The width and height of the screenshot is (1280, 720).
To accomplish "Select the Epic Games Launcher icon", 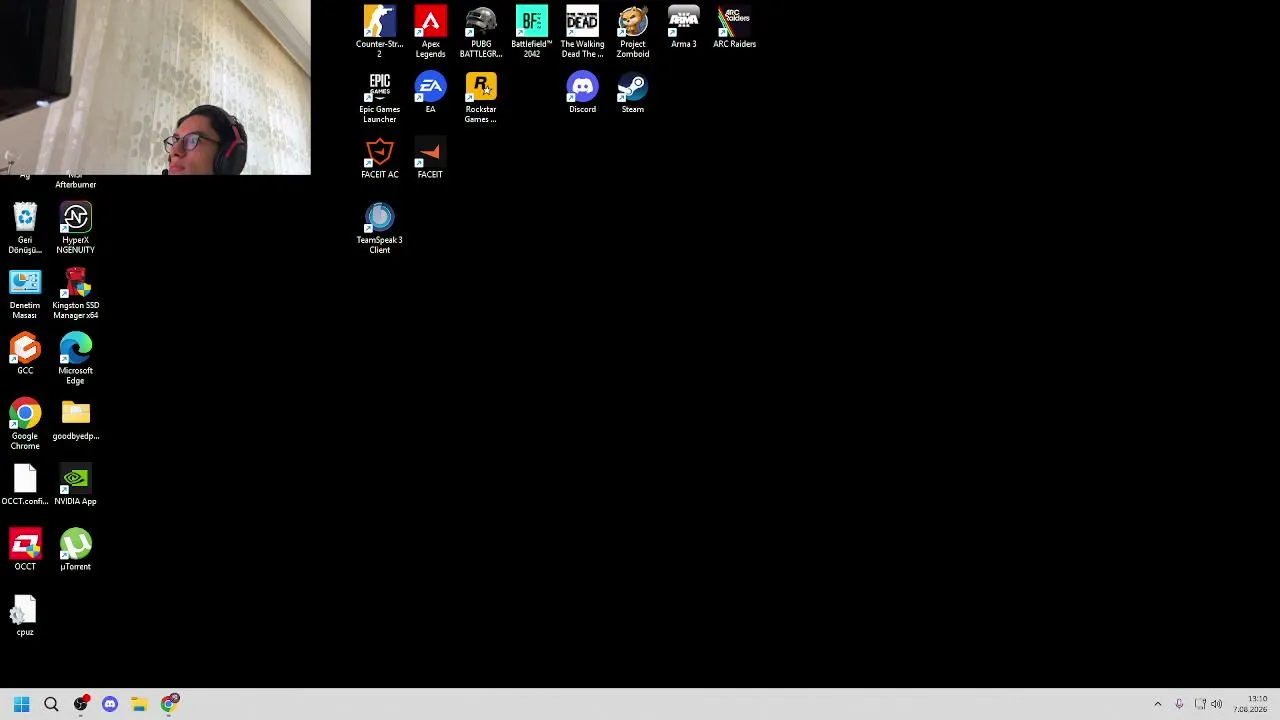I will [x=379, y=97].
